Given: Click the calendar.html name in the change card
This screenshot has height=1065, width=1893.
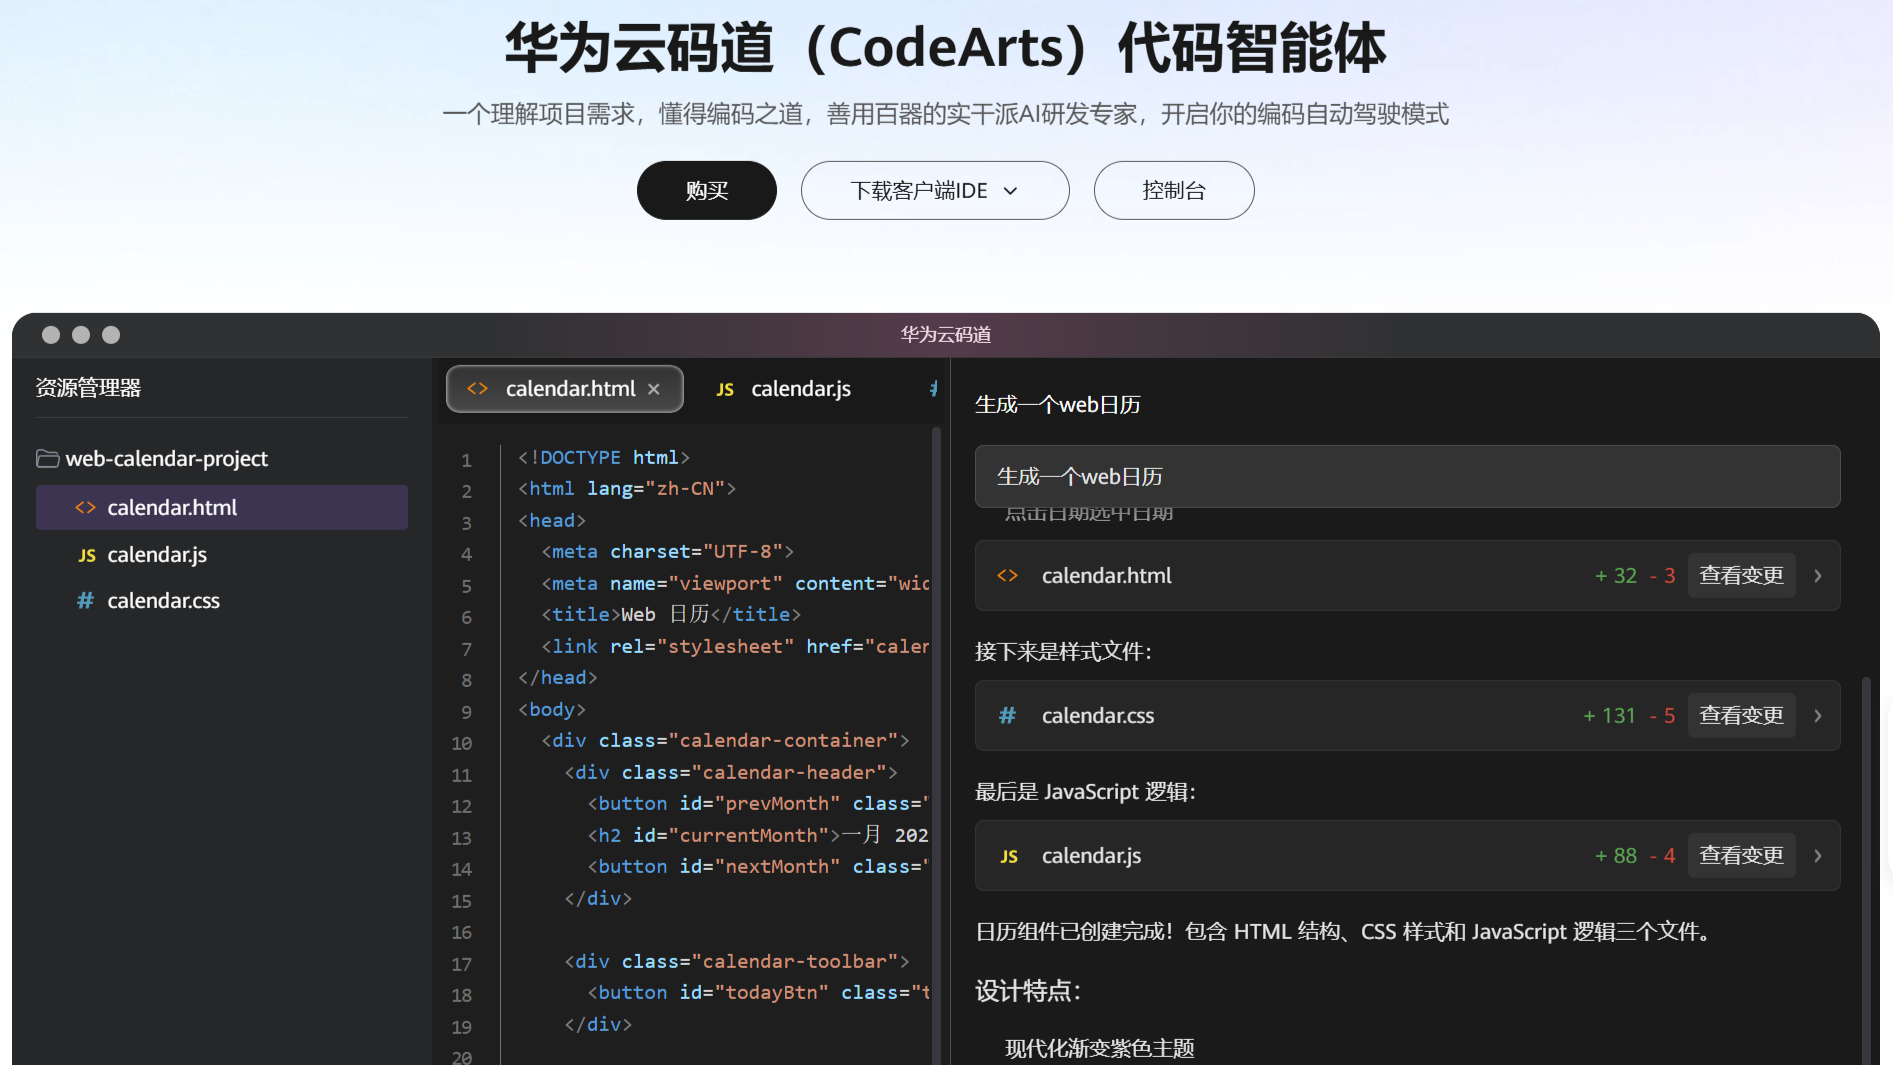Looking at the screenshot, I should pyautogui.click(x=1106, y=575).
